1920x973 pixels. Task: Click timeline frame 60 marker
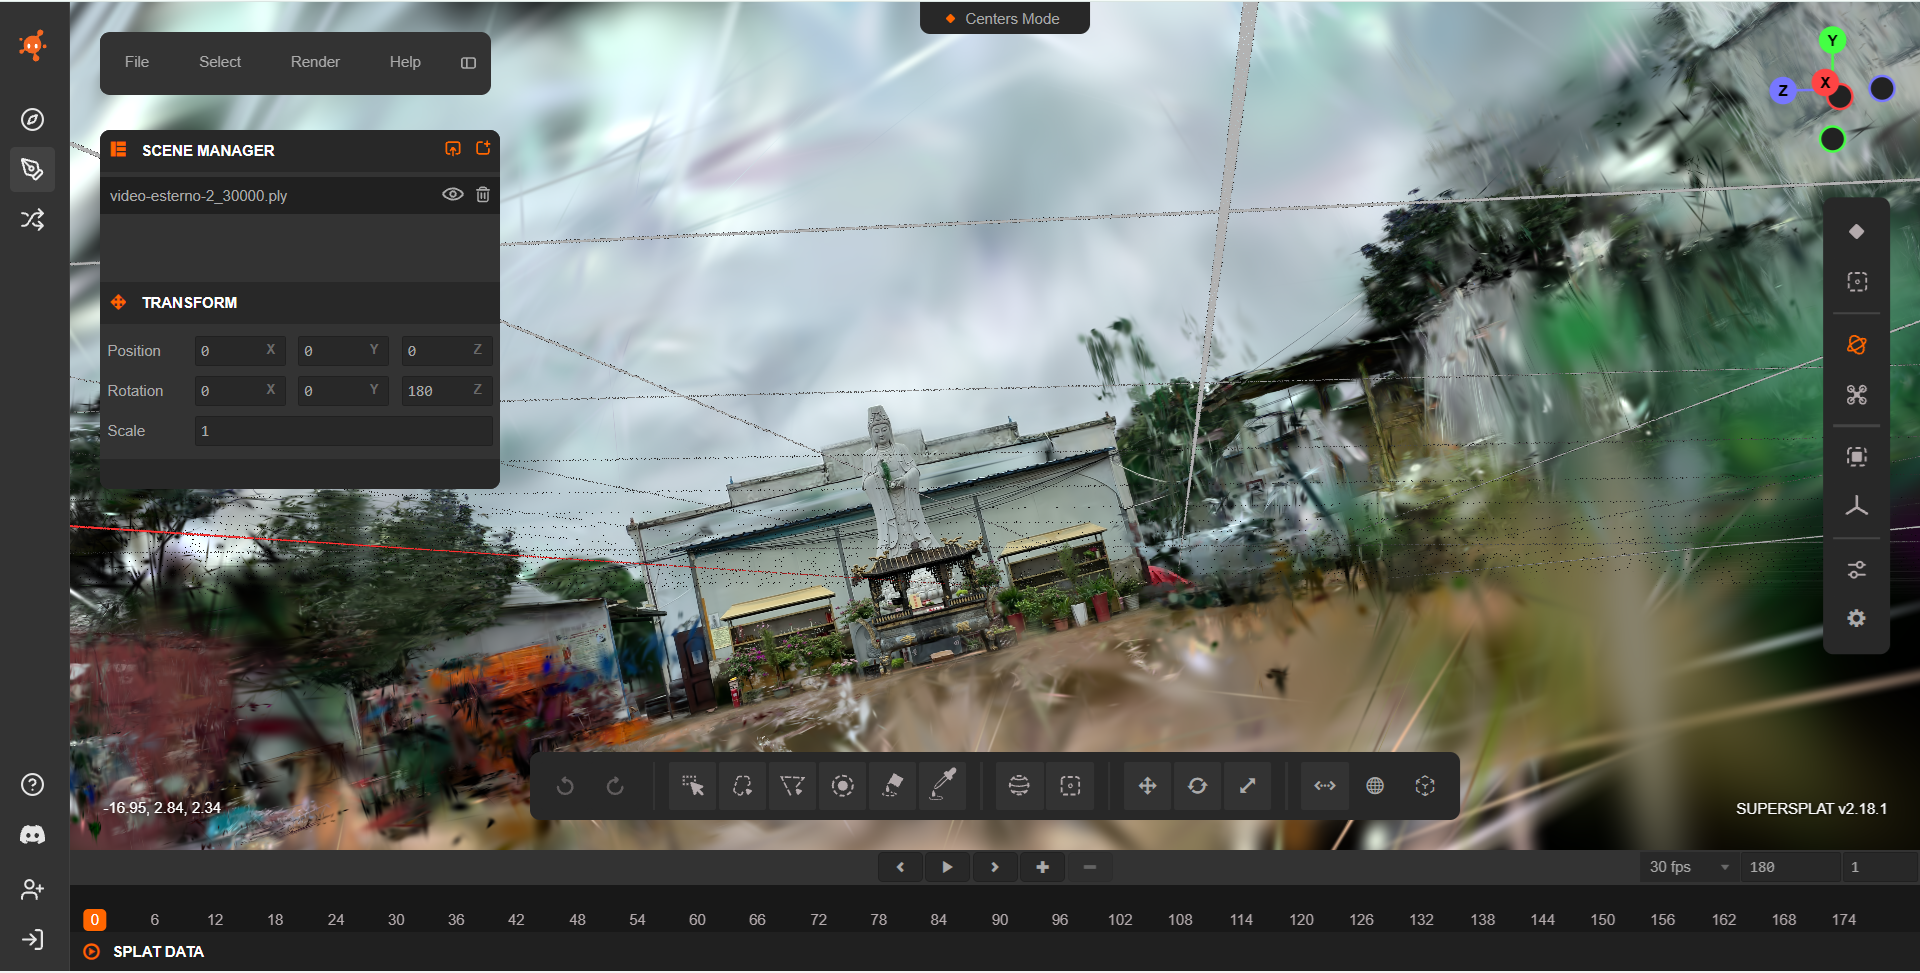tap(697, 920)
